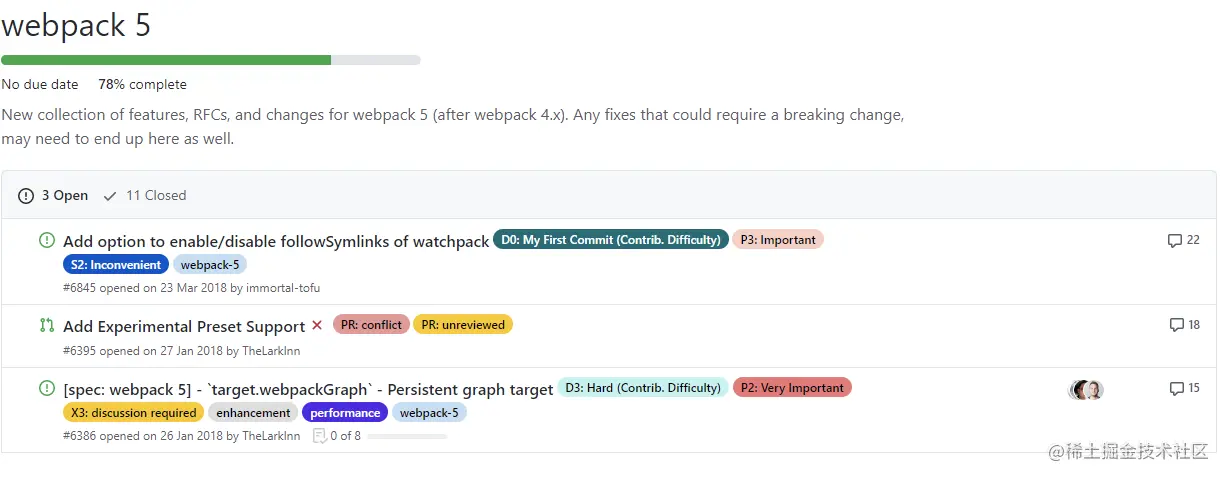Open immortal-tofu author profile link

click(x=283, y=288)
